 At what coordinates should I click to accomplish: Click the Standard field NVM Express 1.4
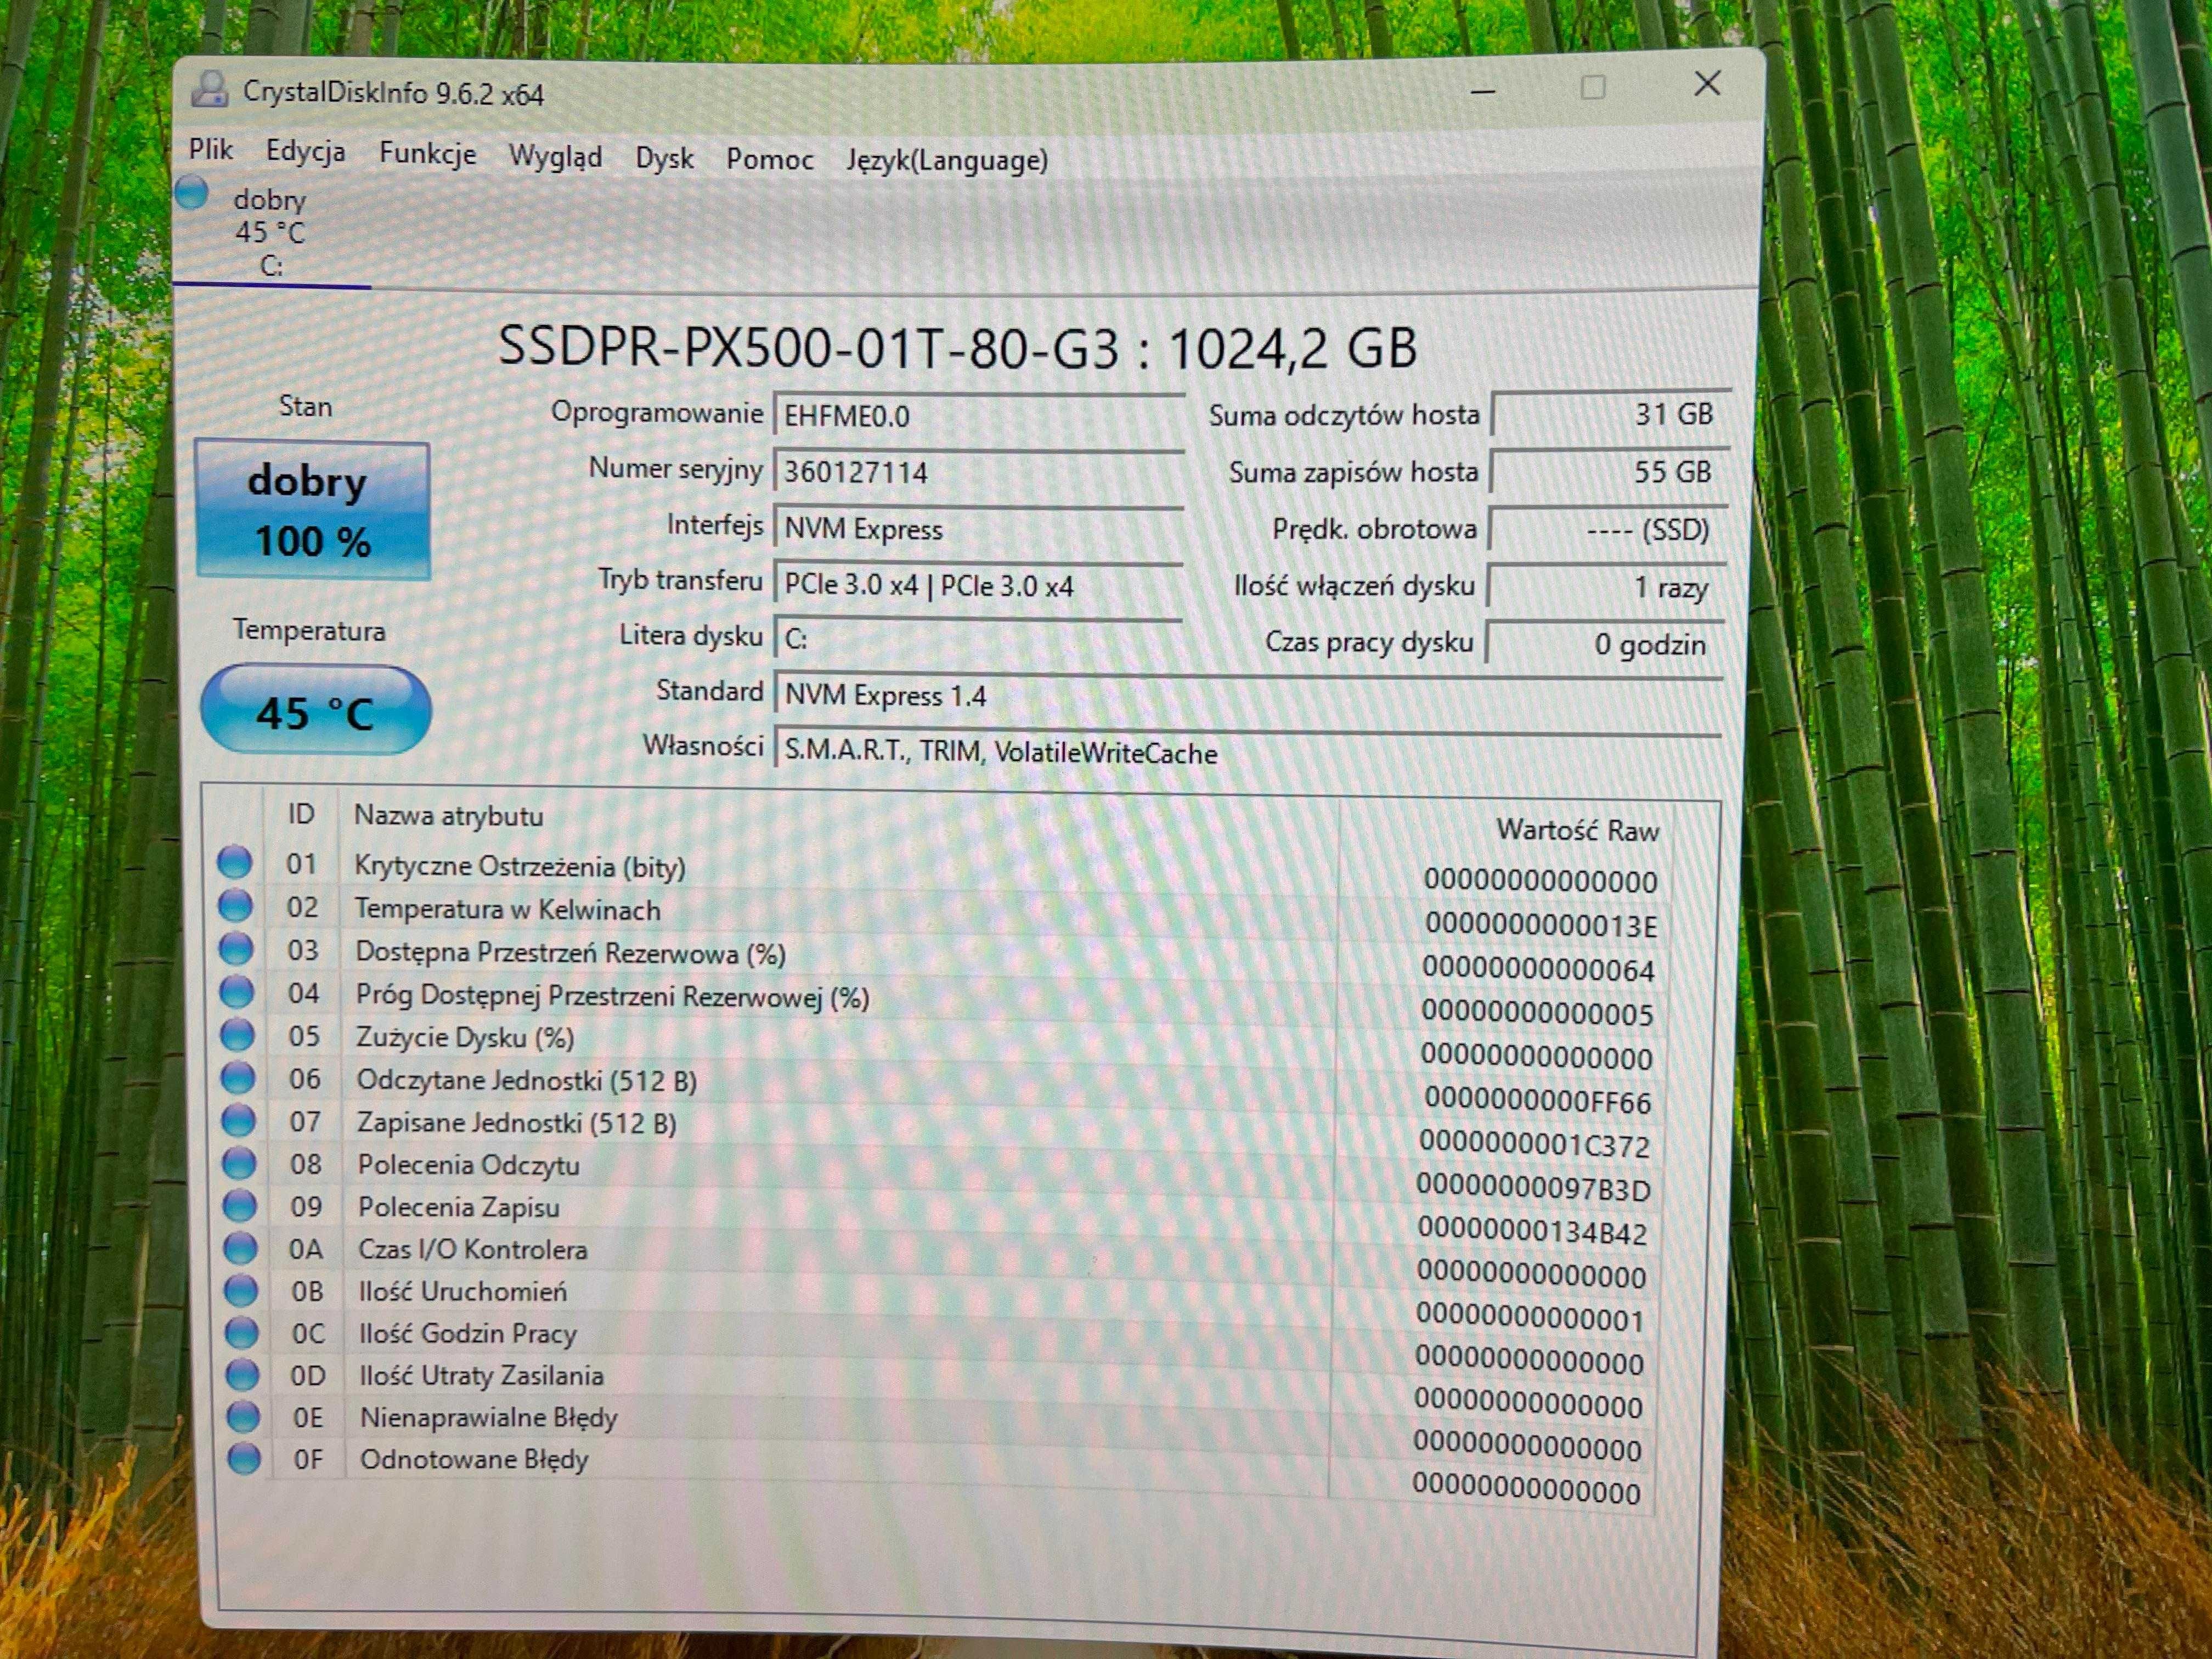click(1248, 696)
